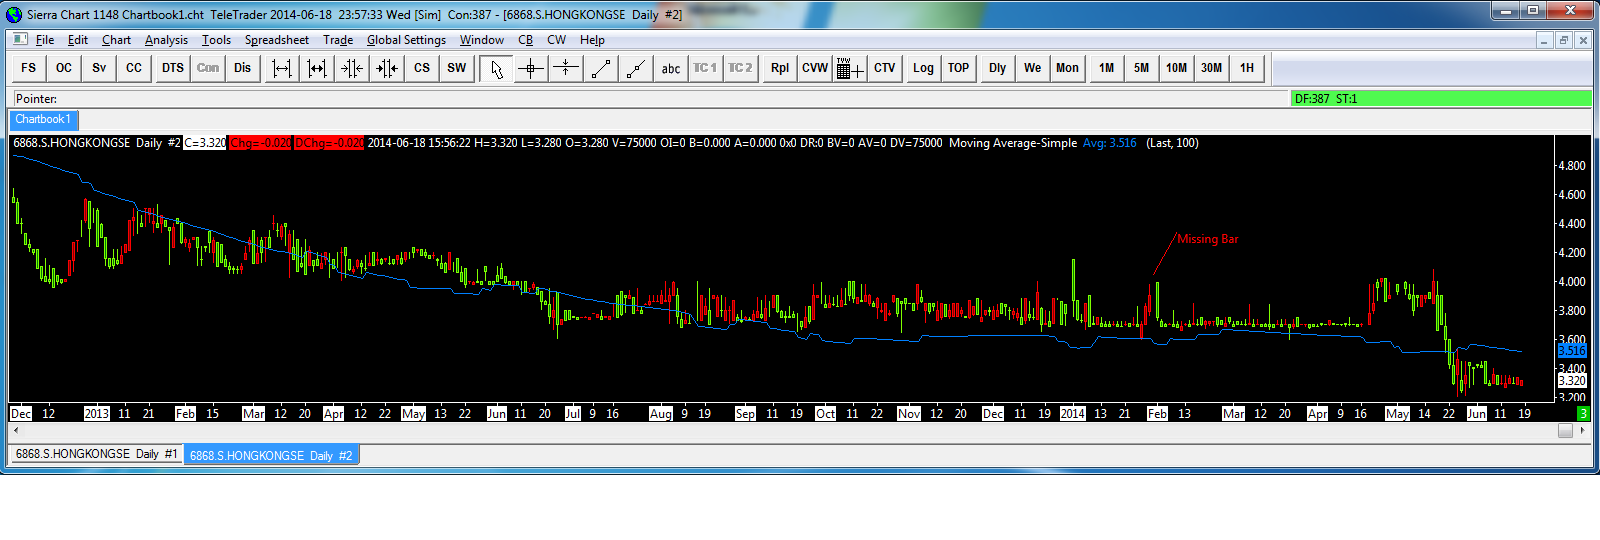Viewport: 1600px width, 540px height.
Task: Click the Dis disconnect toolbar button
Action: pyautogui.click(x=242, y=68)
